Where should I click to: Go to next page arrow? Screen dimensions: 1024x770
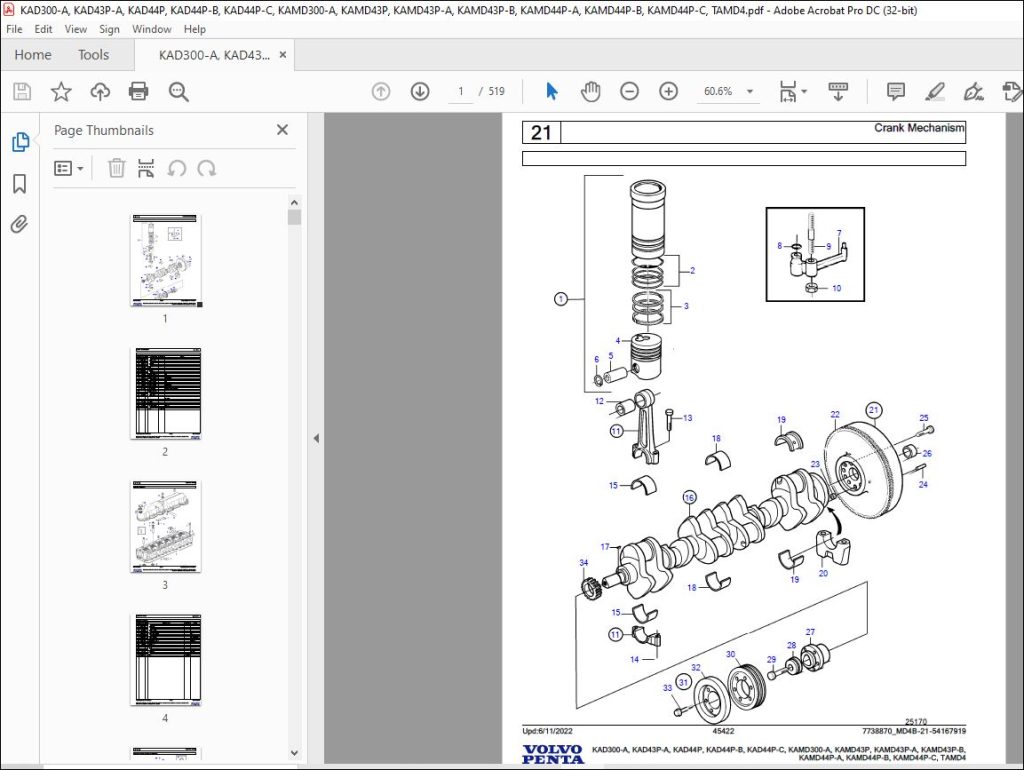[x=420, y=91]
